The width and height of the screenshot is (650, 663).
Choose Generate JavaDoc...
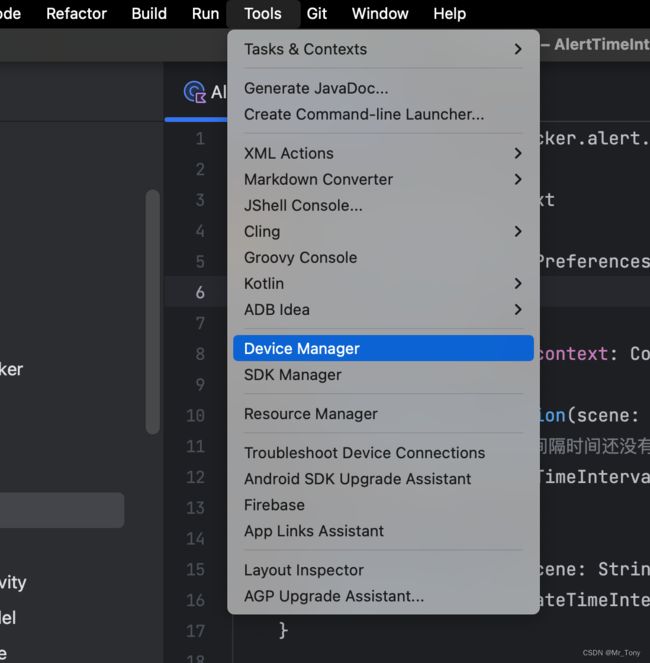point(383,88)
